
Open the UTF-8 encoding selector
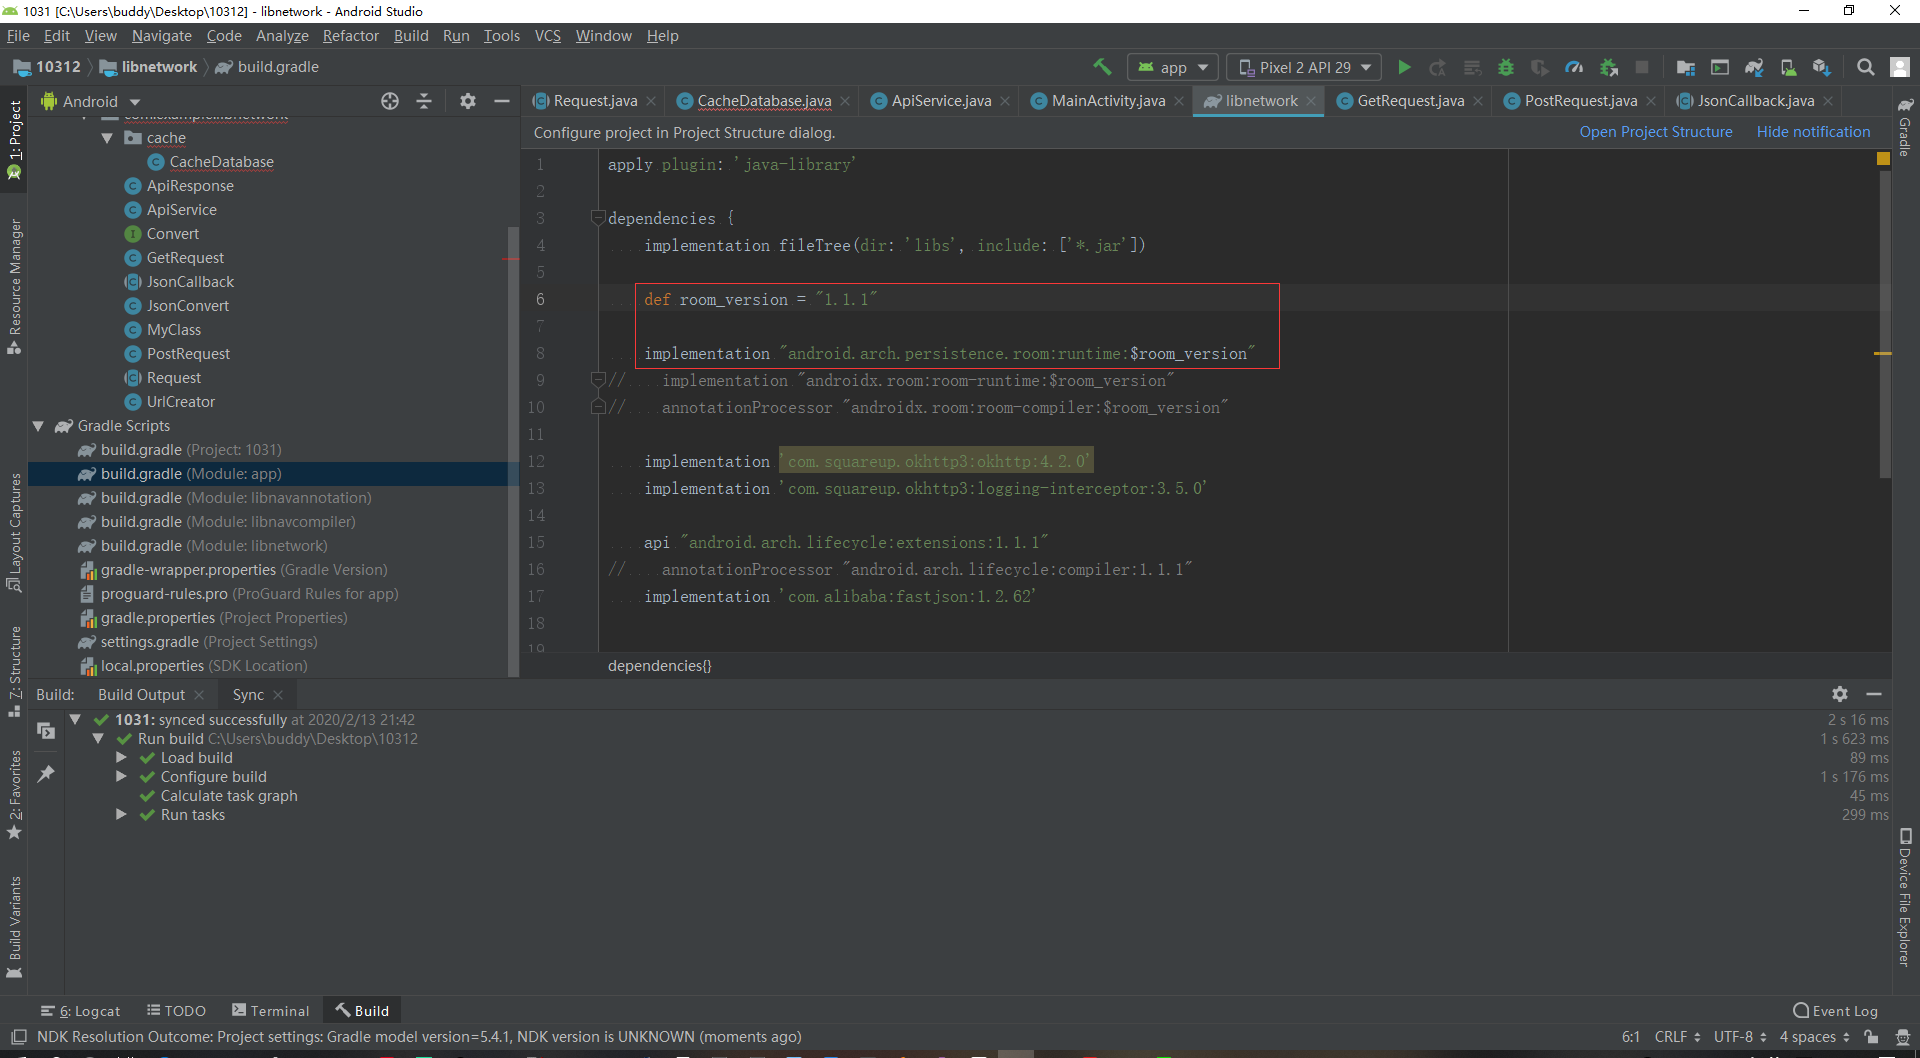pyautogui.click(x=1740, y=1037)
